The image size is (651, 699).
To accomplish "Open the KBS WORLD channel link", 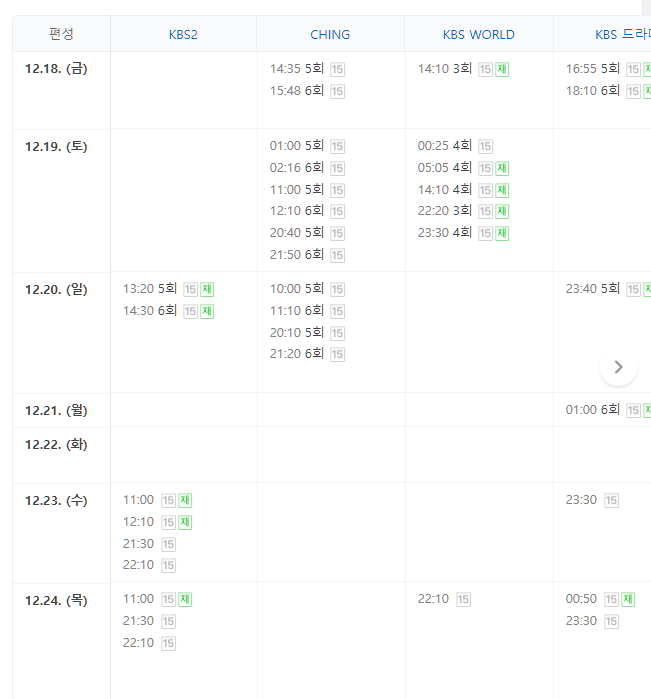I will [x=478, y=35].
